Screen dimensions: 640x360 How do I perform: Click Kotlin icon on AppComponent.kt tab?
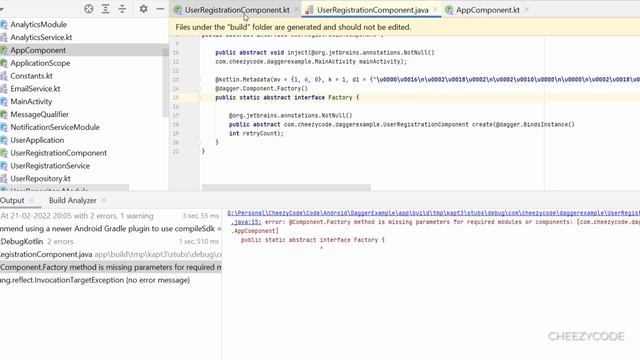tap(449, 10)
